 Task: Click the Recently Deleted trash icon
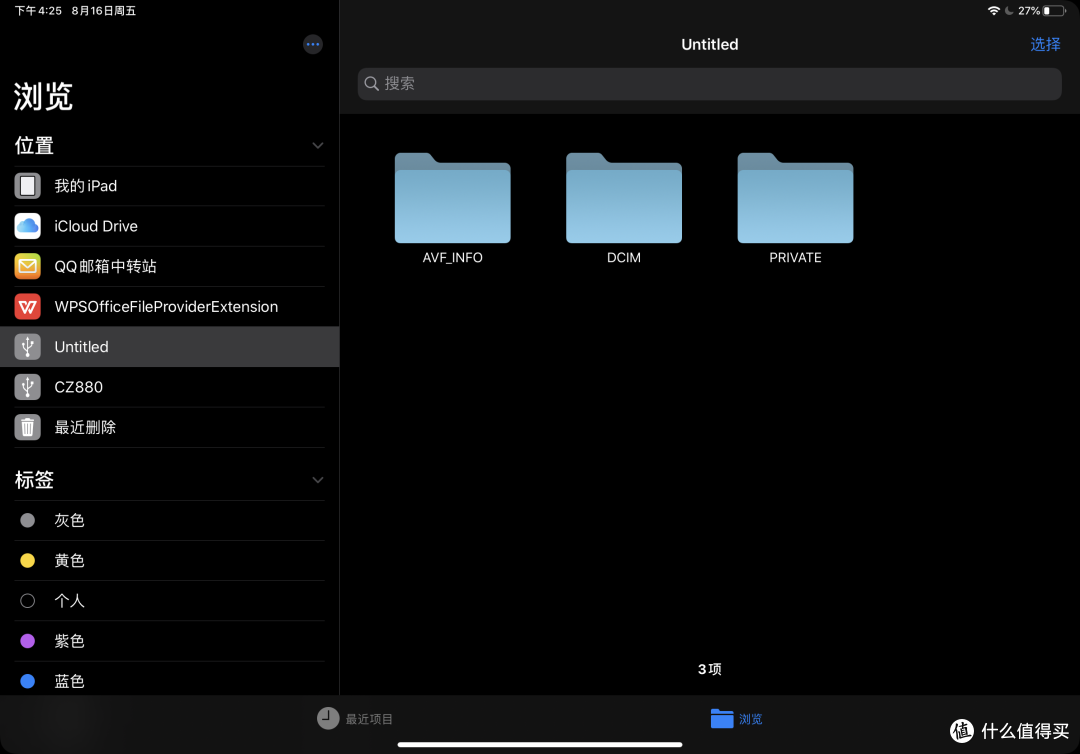(x=28, y=427)
